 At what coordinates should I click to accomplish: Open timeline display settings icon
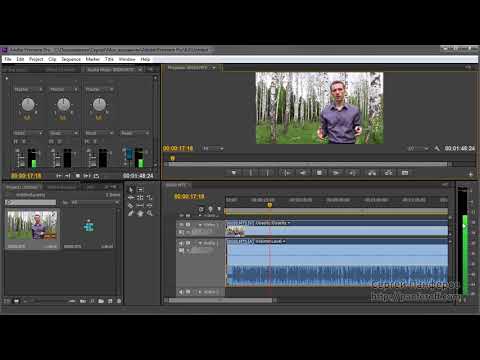point(219,209)
